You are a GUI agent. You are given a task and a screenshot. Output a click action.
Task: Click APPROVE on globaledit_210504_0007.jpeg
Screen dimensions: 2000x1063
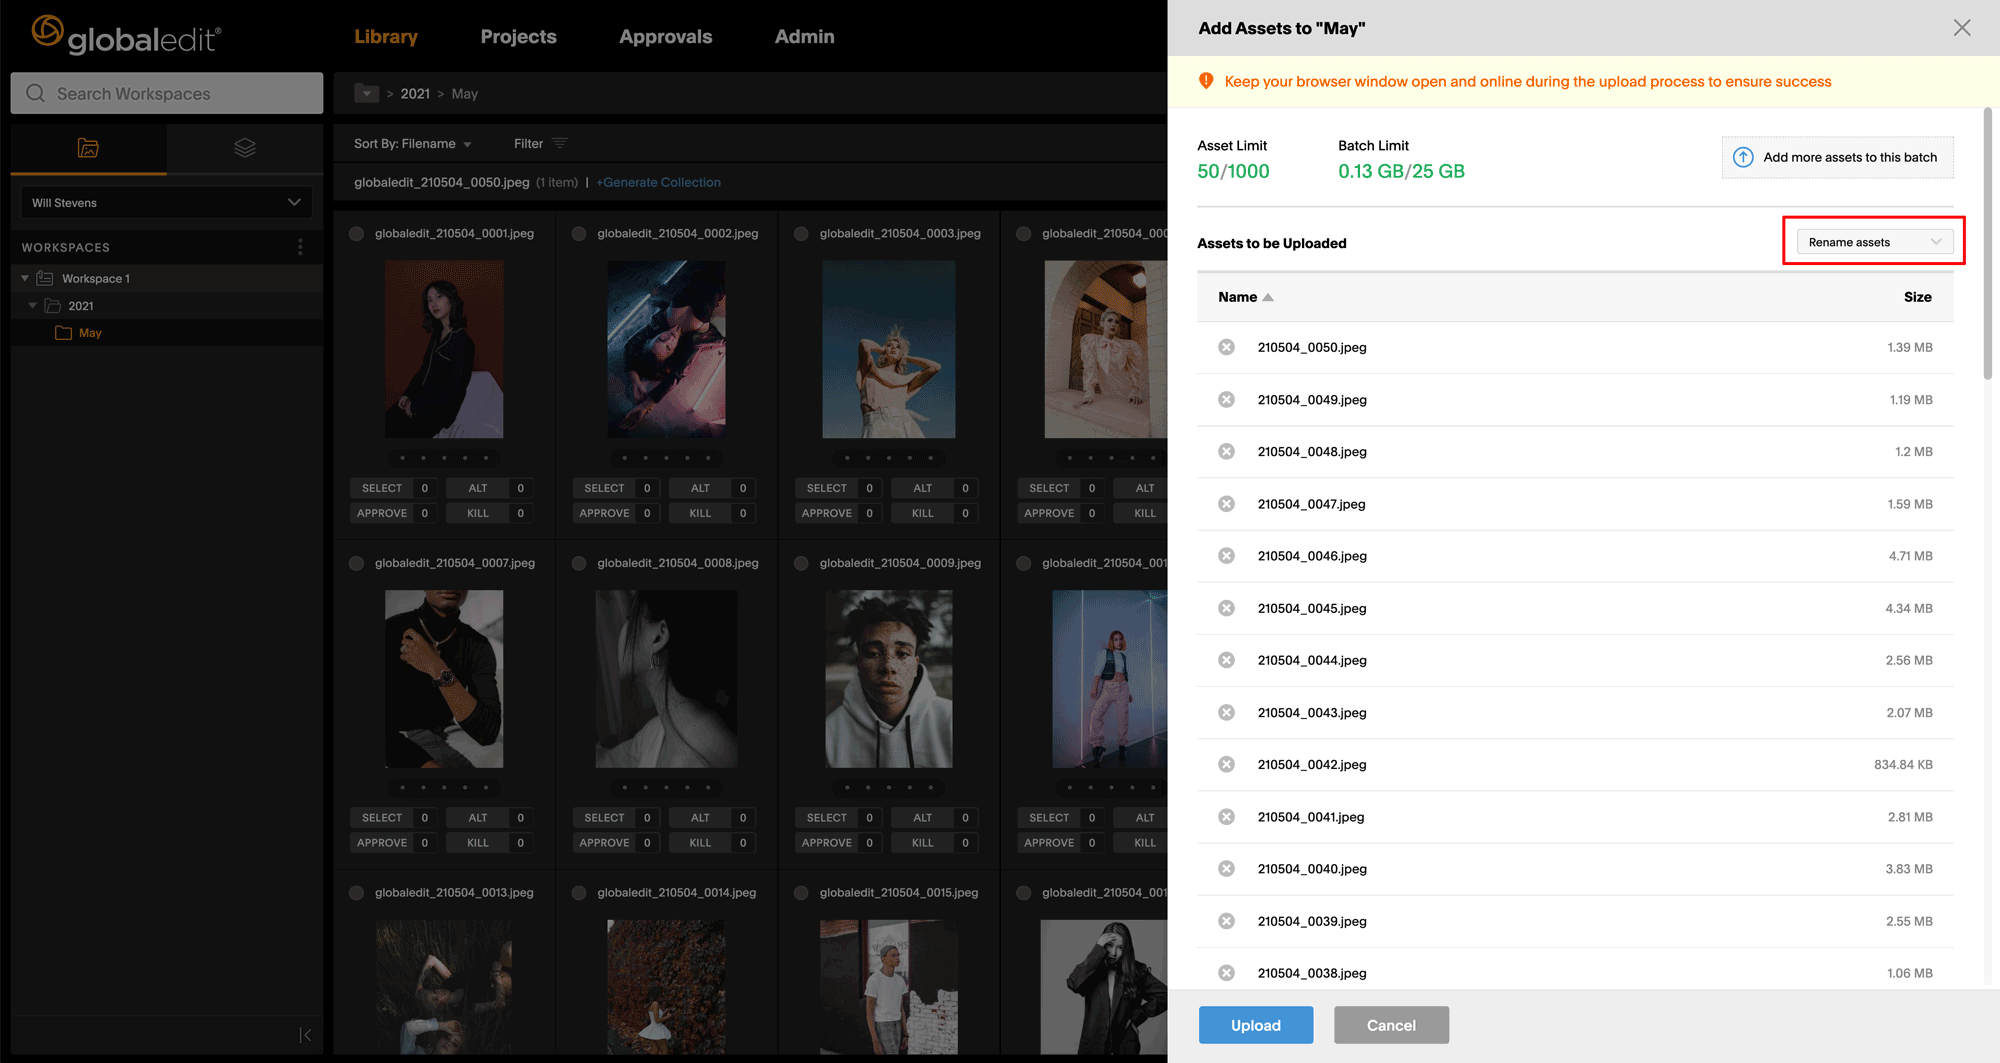click(382, 843)
